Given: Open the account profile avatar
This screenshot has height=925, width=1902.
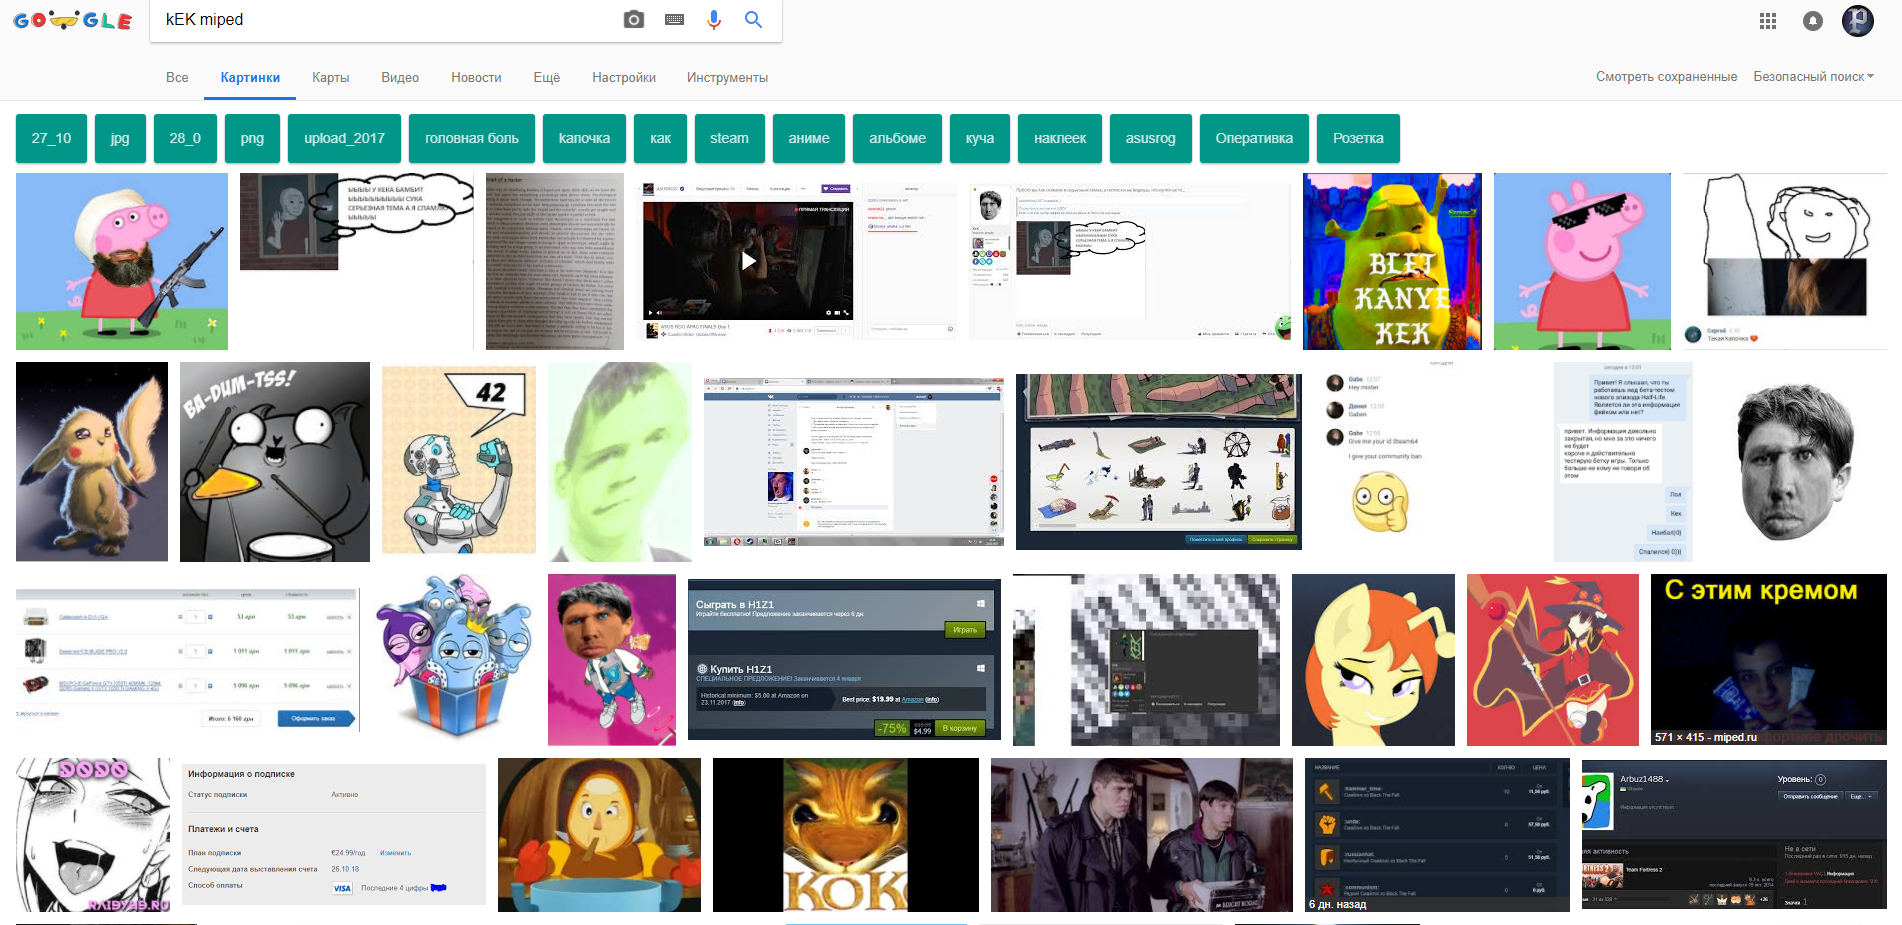Looking at the screenshot, I should pos(1858,20).
